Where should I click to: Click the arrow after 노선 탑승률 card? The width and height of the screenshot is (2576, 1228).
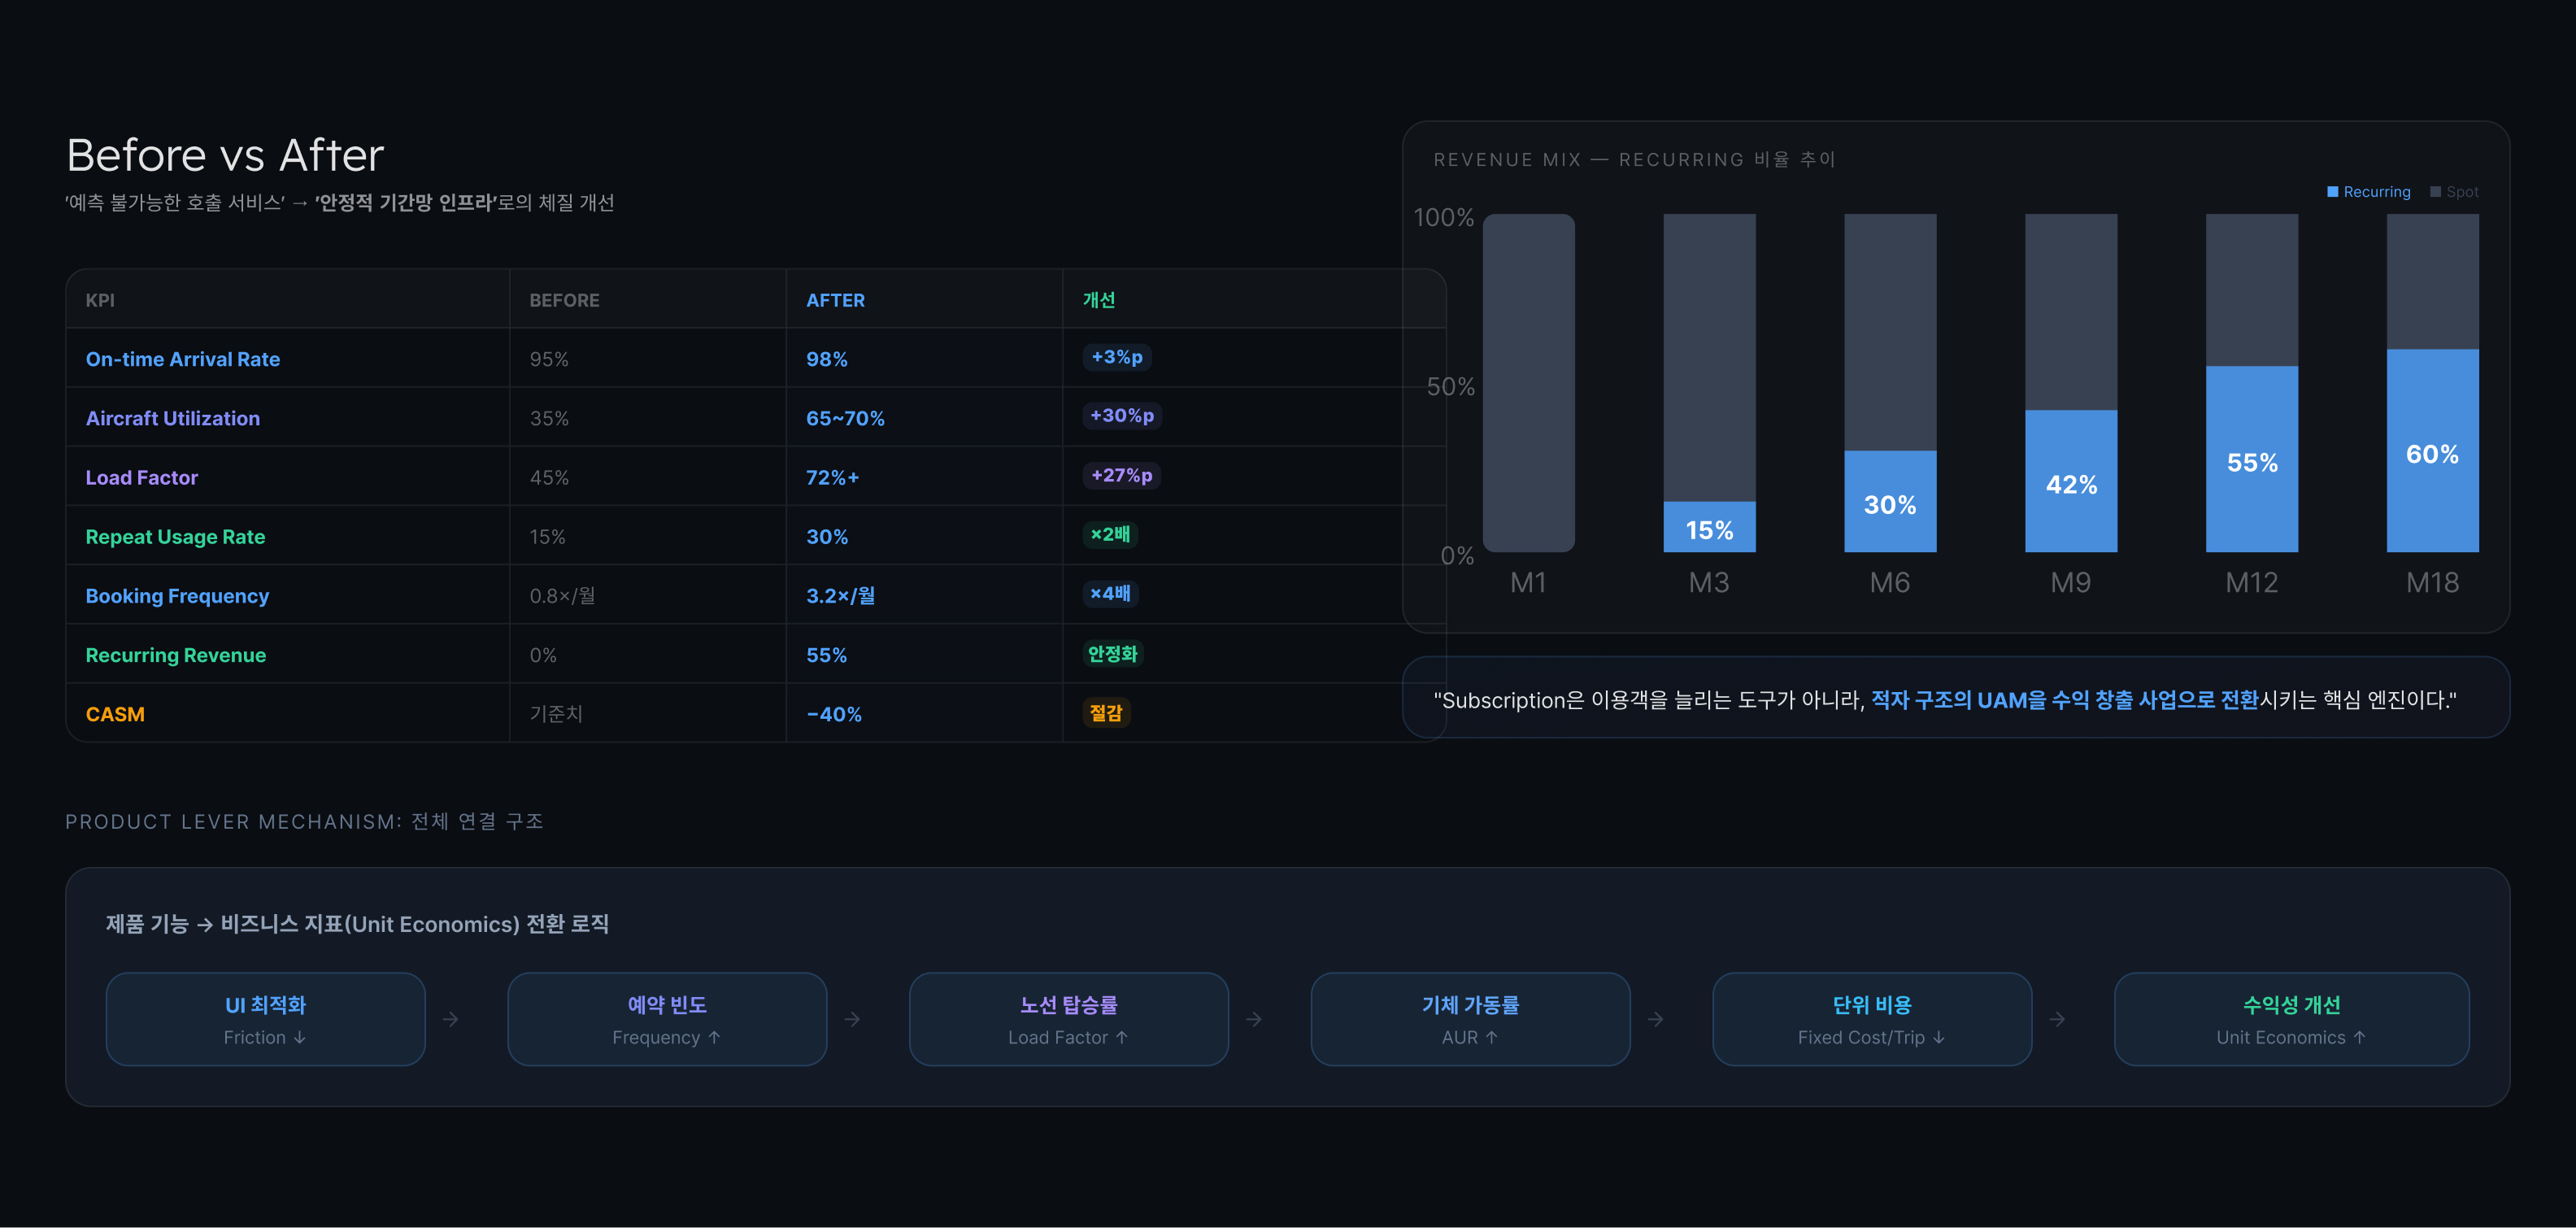click(x=1255, y=1018)
